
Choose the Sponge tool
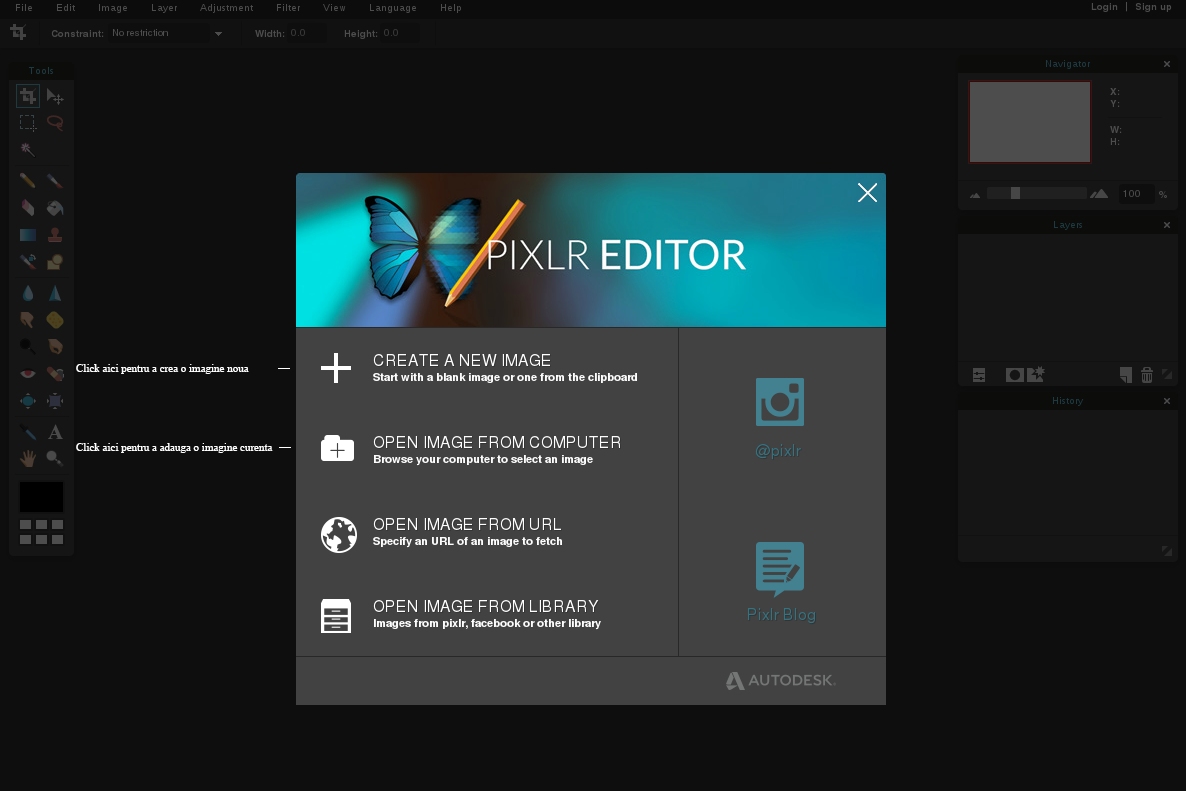pyautogui.click(x=55, y=320)
